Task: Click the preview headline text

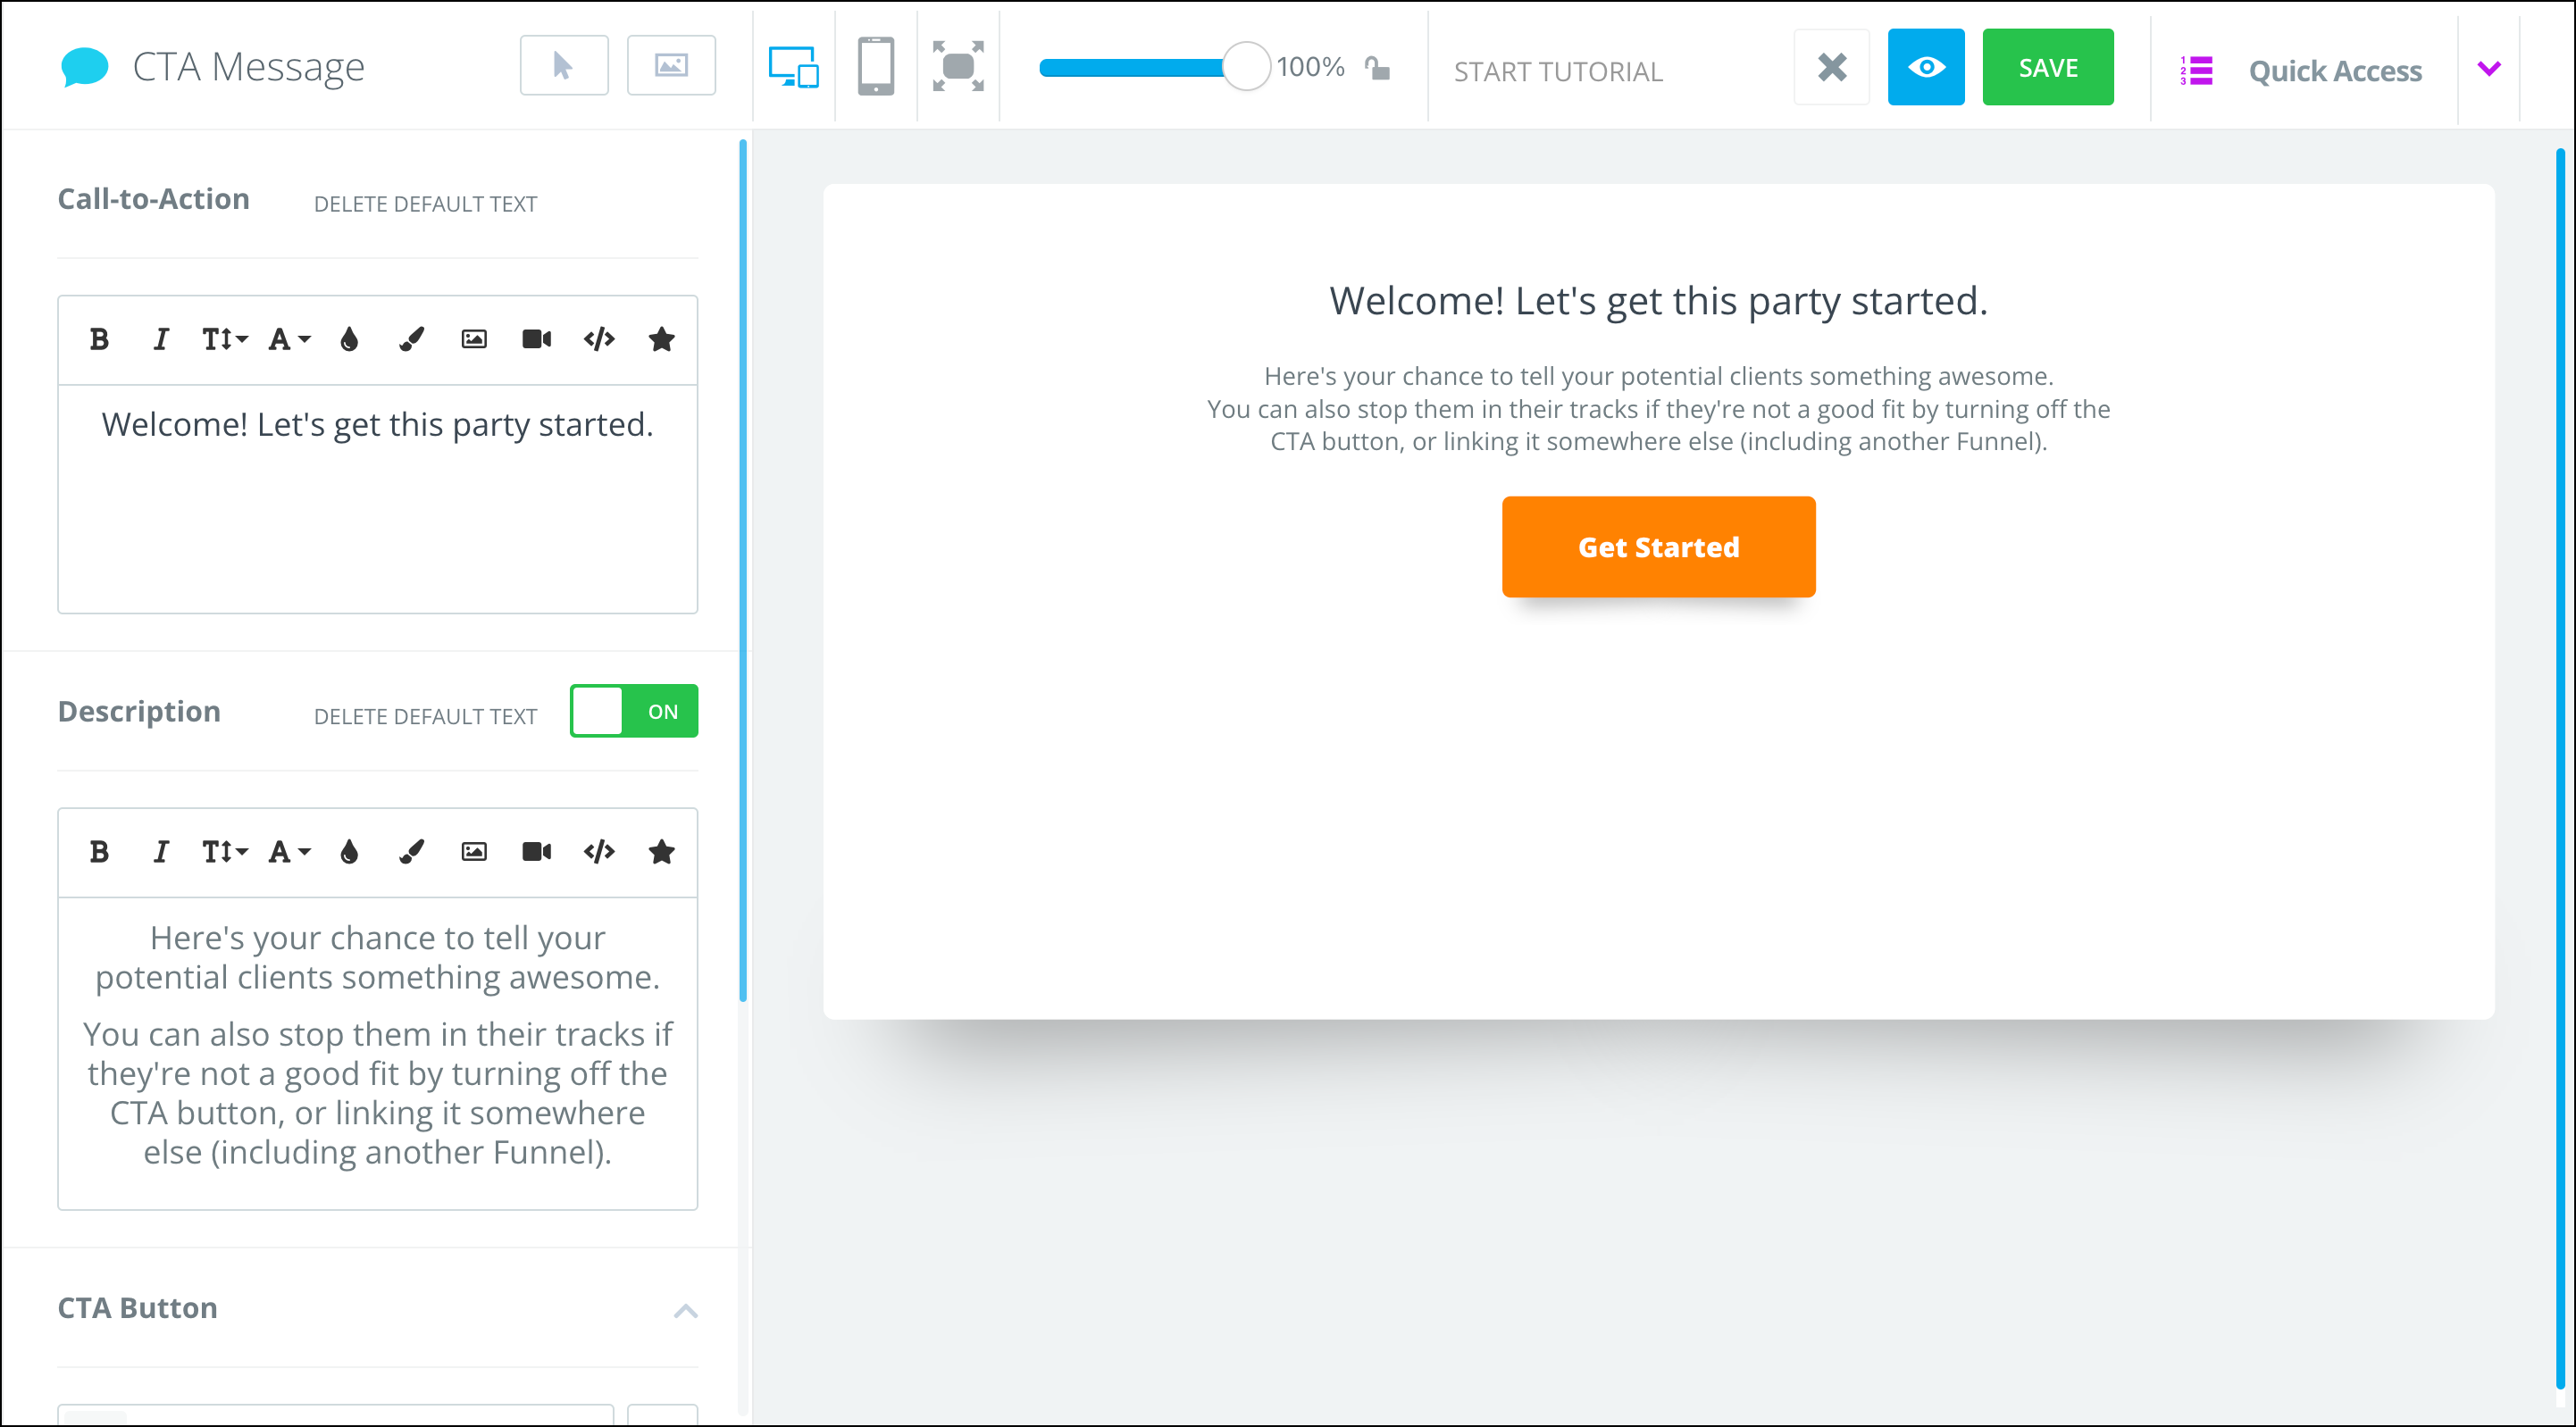Action: [1658, 301]
